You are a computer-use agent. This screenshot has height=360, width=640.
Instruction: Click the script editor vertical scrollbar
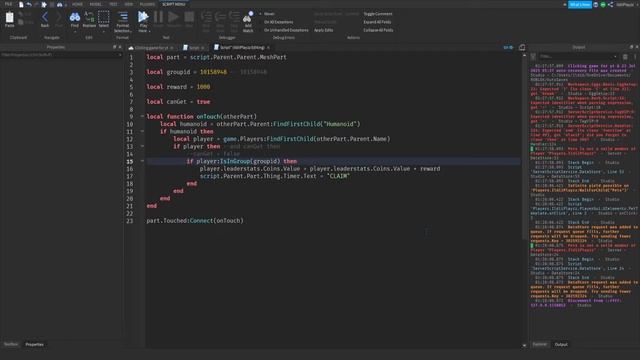524,147
